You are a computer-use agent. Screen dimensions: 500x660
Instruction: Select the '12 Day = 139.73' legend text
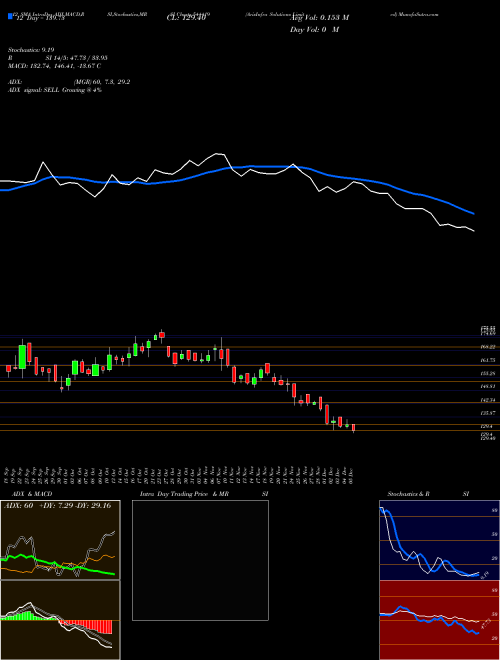tap(39, 18)
